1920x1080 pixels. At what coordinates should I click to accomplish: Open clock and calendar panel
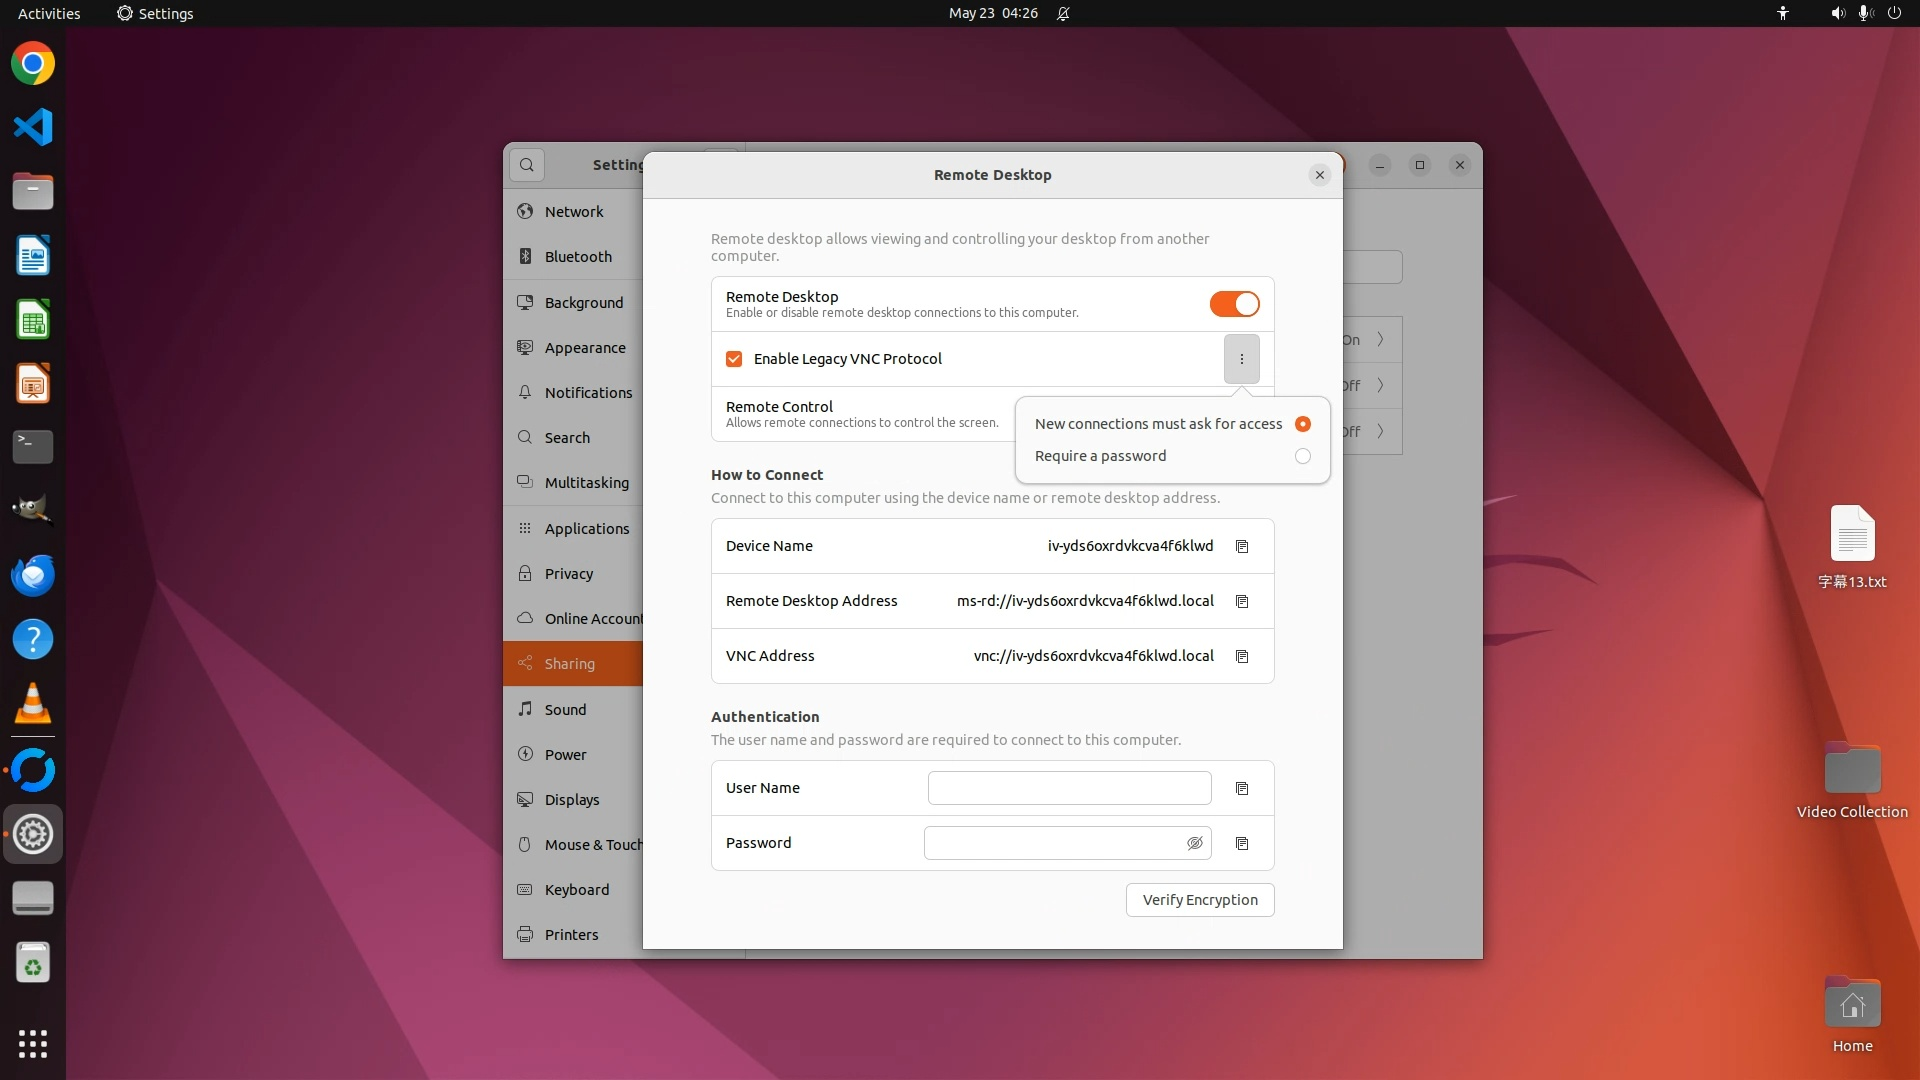click(x=992, y=13)
